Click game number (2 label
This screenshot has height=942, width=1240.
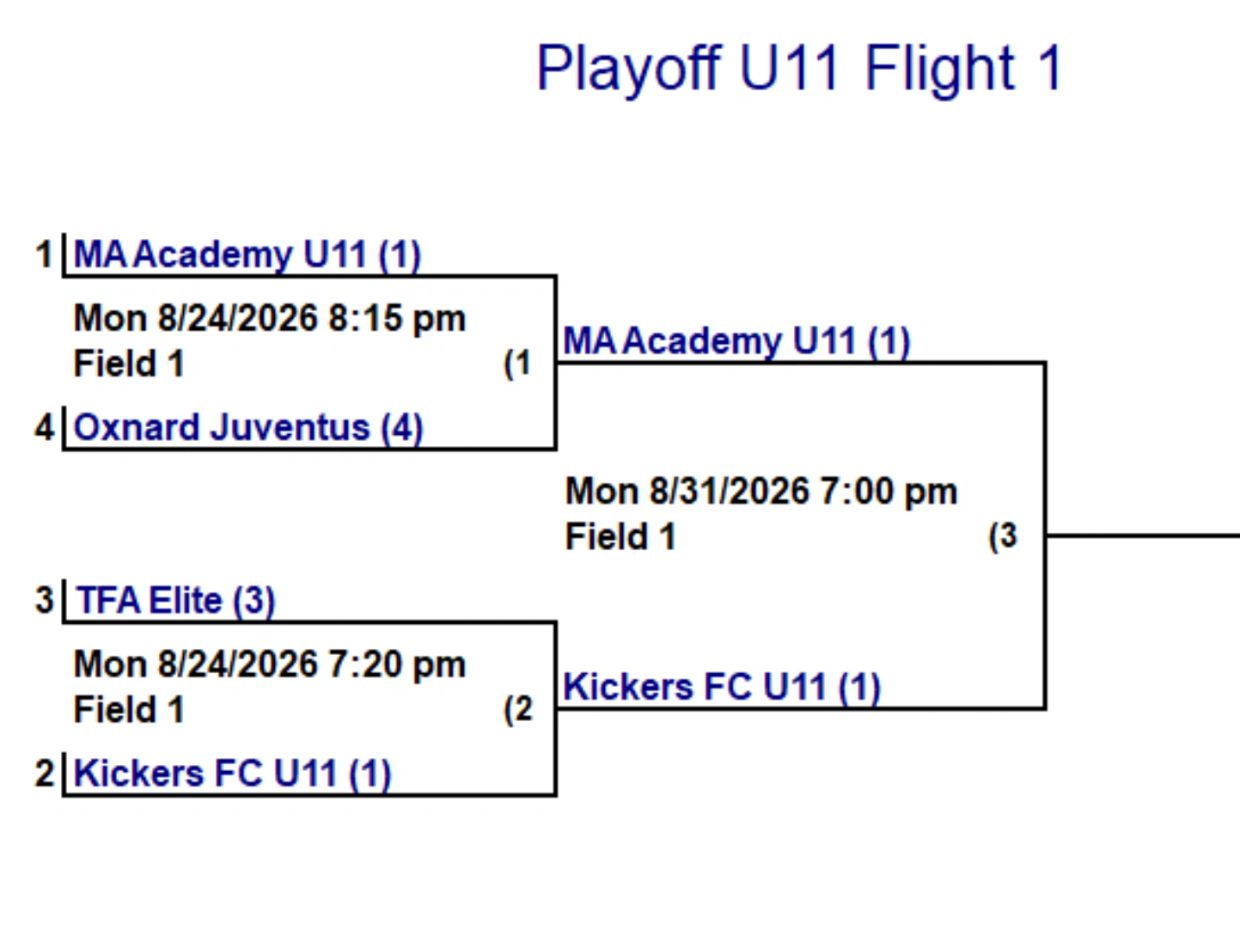(x=517, y=710)
